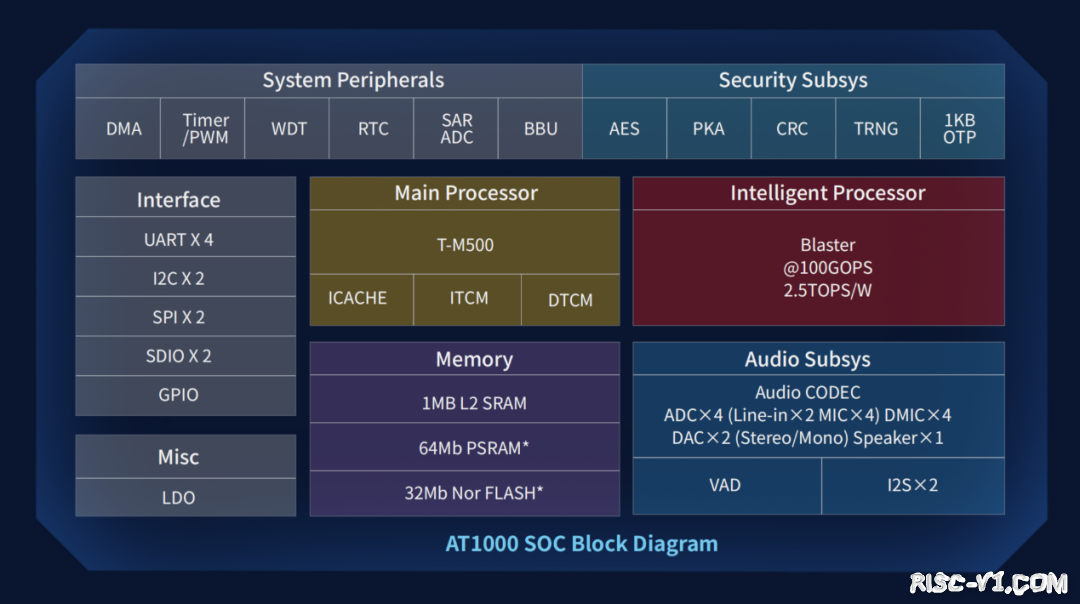Select the 32Mb Nor FLASH row
Viewport: 1080px width, 604px height.
464,493
